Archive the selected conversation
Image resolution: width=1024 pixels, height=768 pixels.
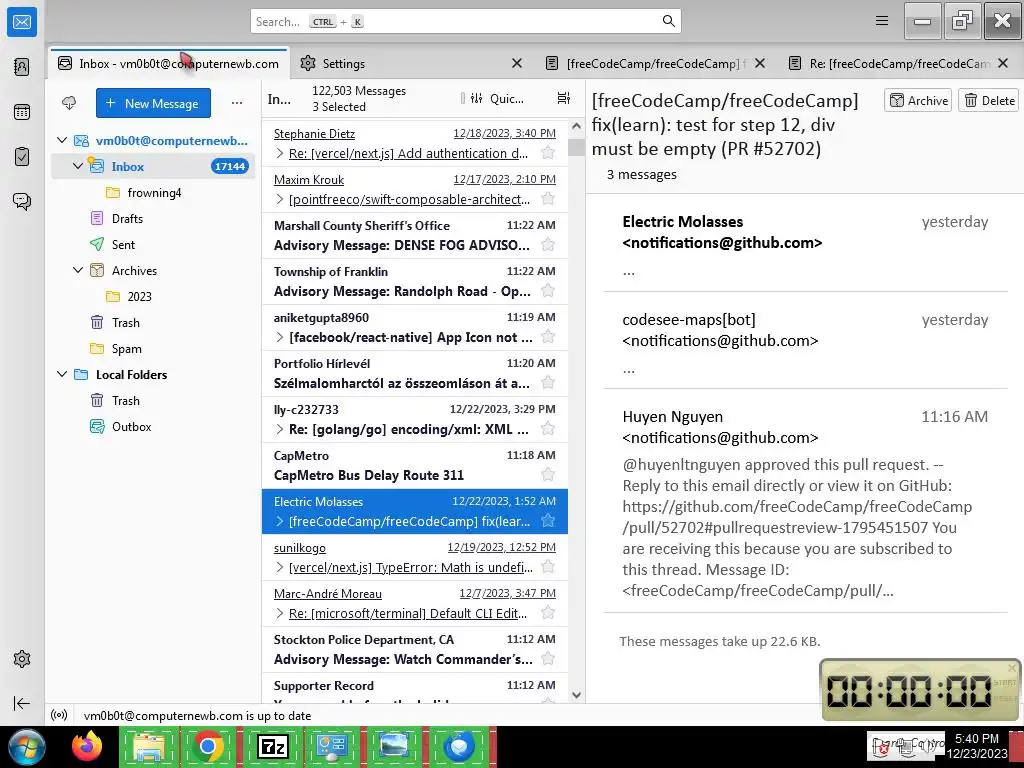[x=918, y=101]
